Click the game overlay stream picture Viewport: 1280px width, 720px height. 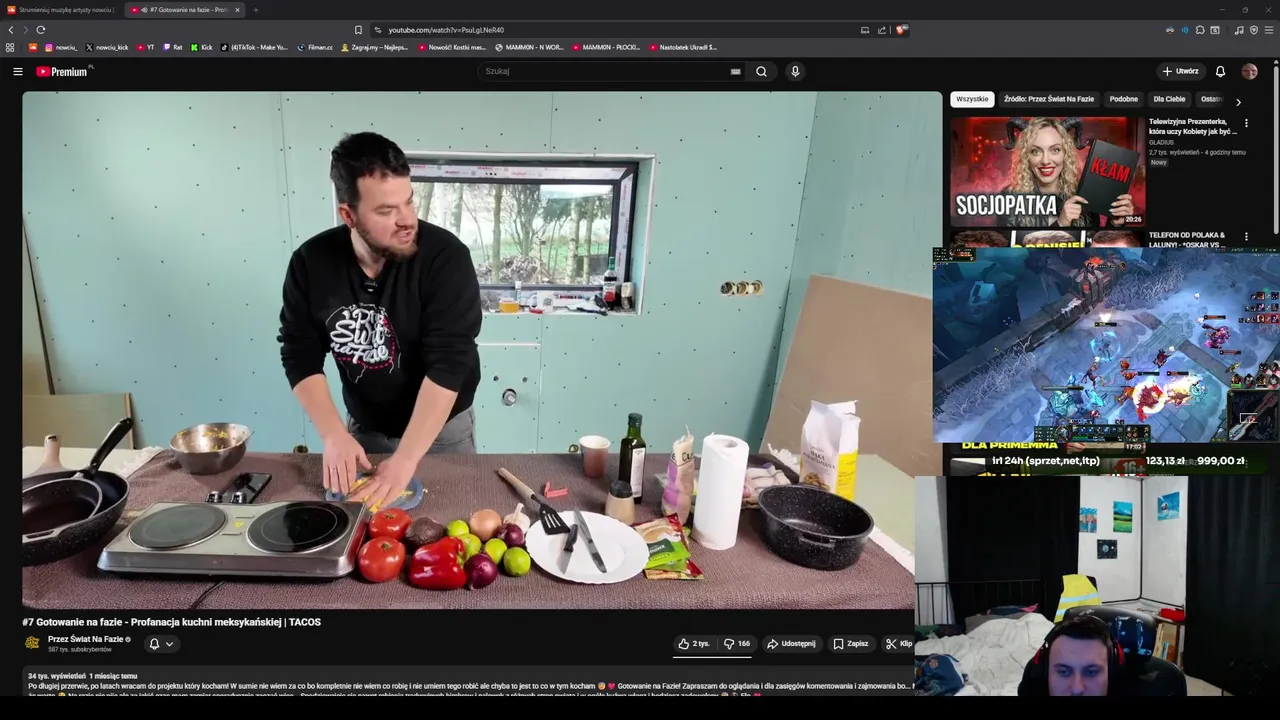click(1106, 345)
